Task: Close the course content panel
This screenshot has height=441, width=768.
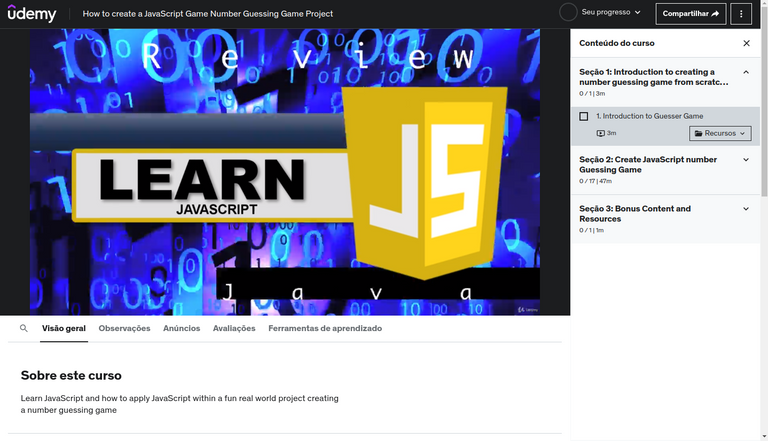Action: pyautogui.click(x=746, y=43)
